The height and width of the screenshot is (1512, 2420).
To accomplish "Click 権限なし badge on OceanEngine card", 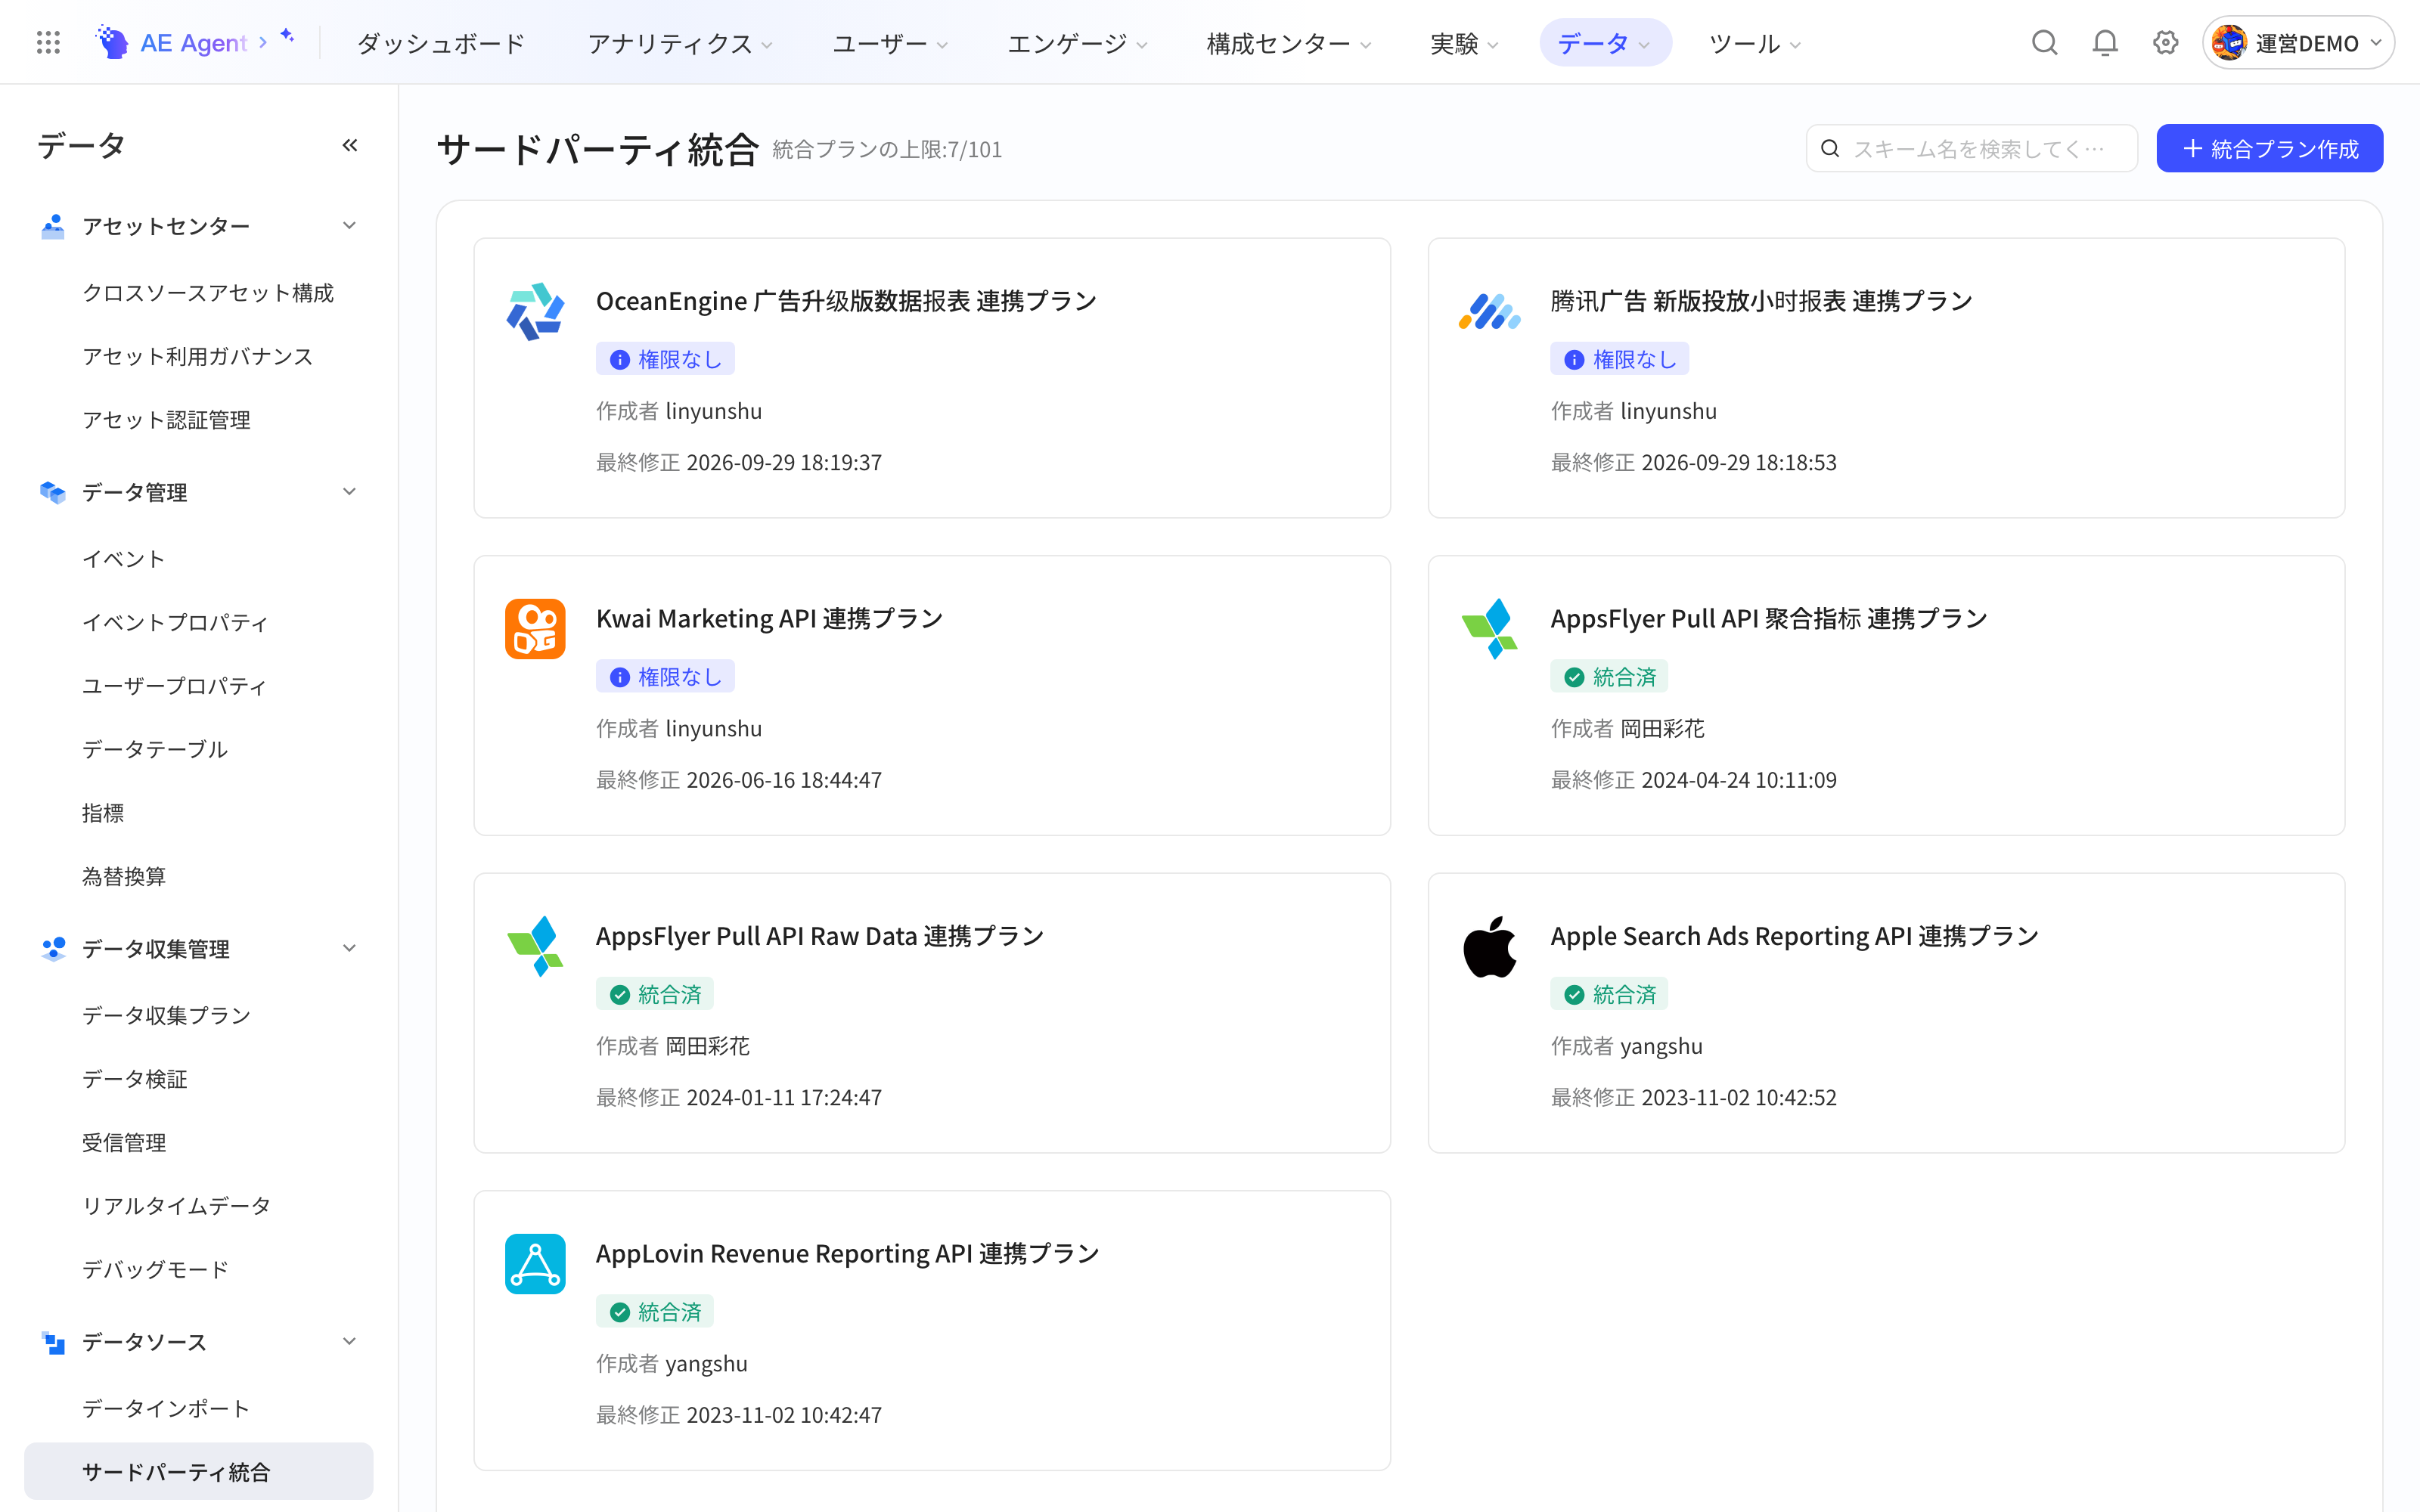I will click(x=665, y=359).
